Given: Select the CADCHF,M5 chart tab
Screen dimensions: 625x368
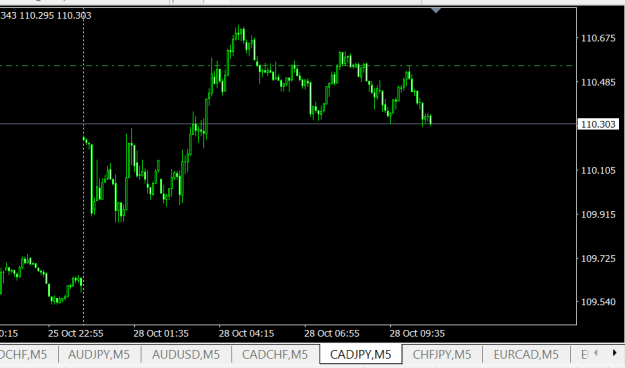Looking at the screenshot, I should 275,354.
